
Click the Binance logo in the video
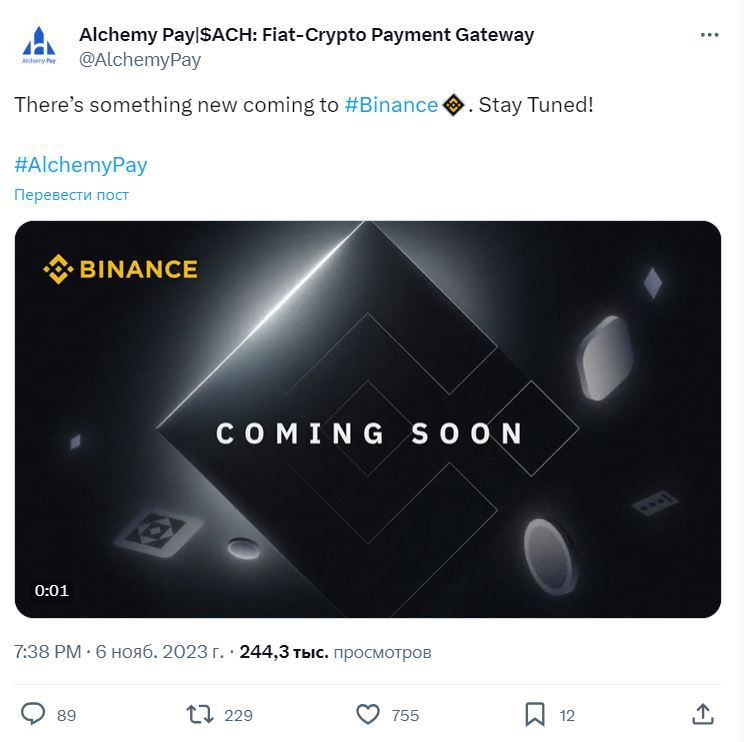click(120, 269)
